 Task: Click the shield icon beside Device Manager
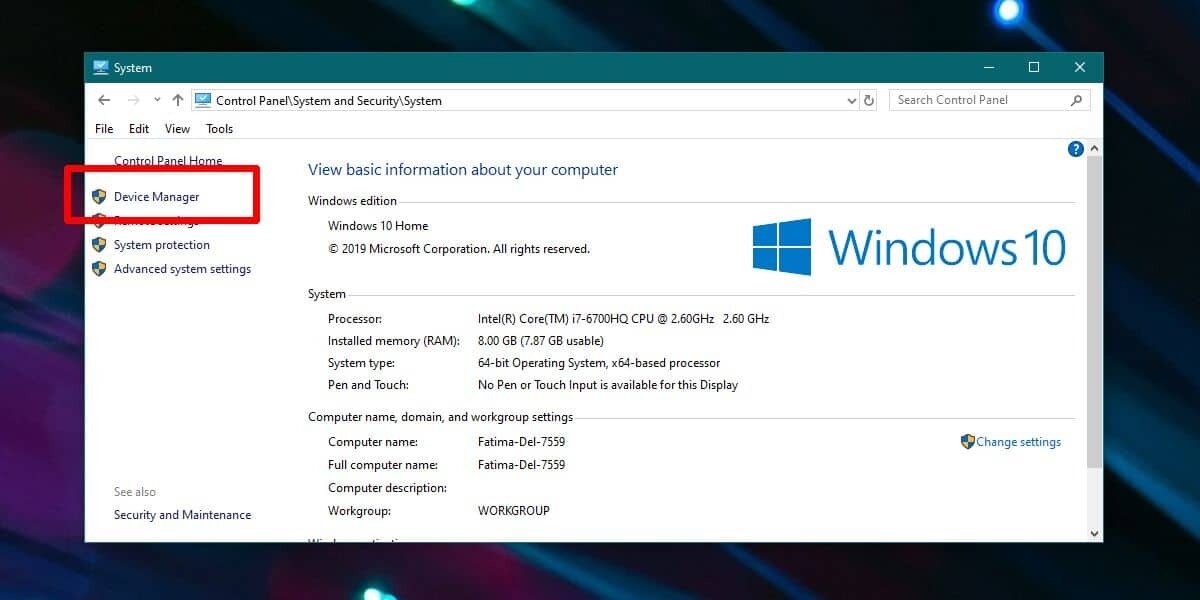tap(99, 197)
